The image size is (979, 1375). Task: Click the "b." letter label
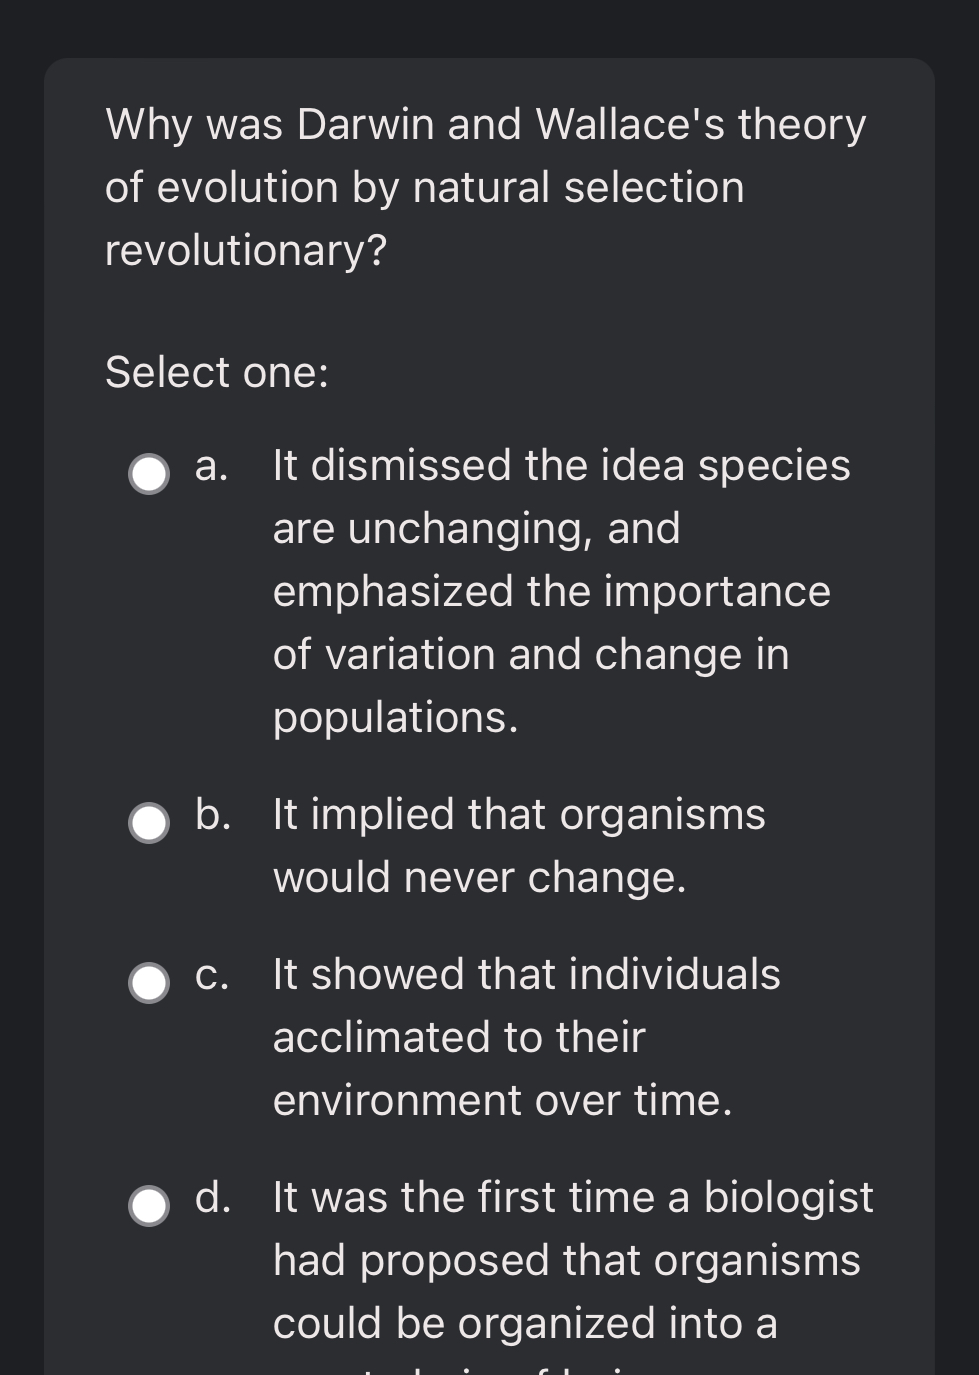click(213, 814)
